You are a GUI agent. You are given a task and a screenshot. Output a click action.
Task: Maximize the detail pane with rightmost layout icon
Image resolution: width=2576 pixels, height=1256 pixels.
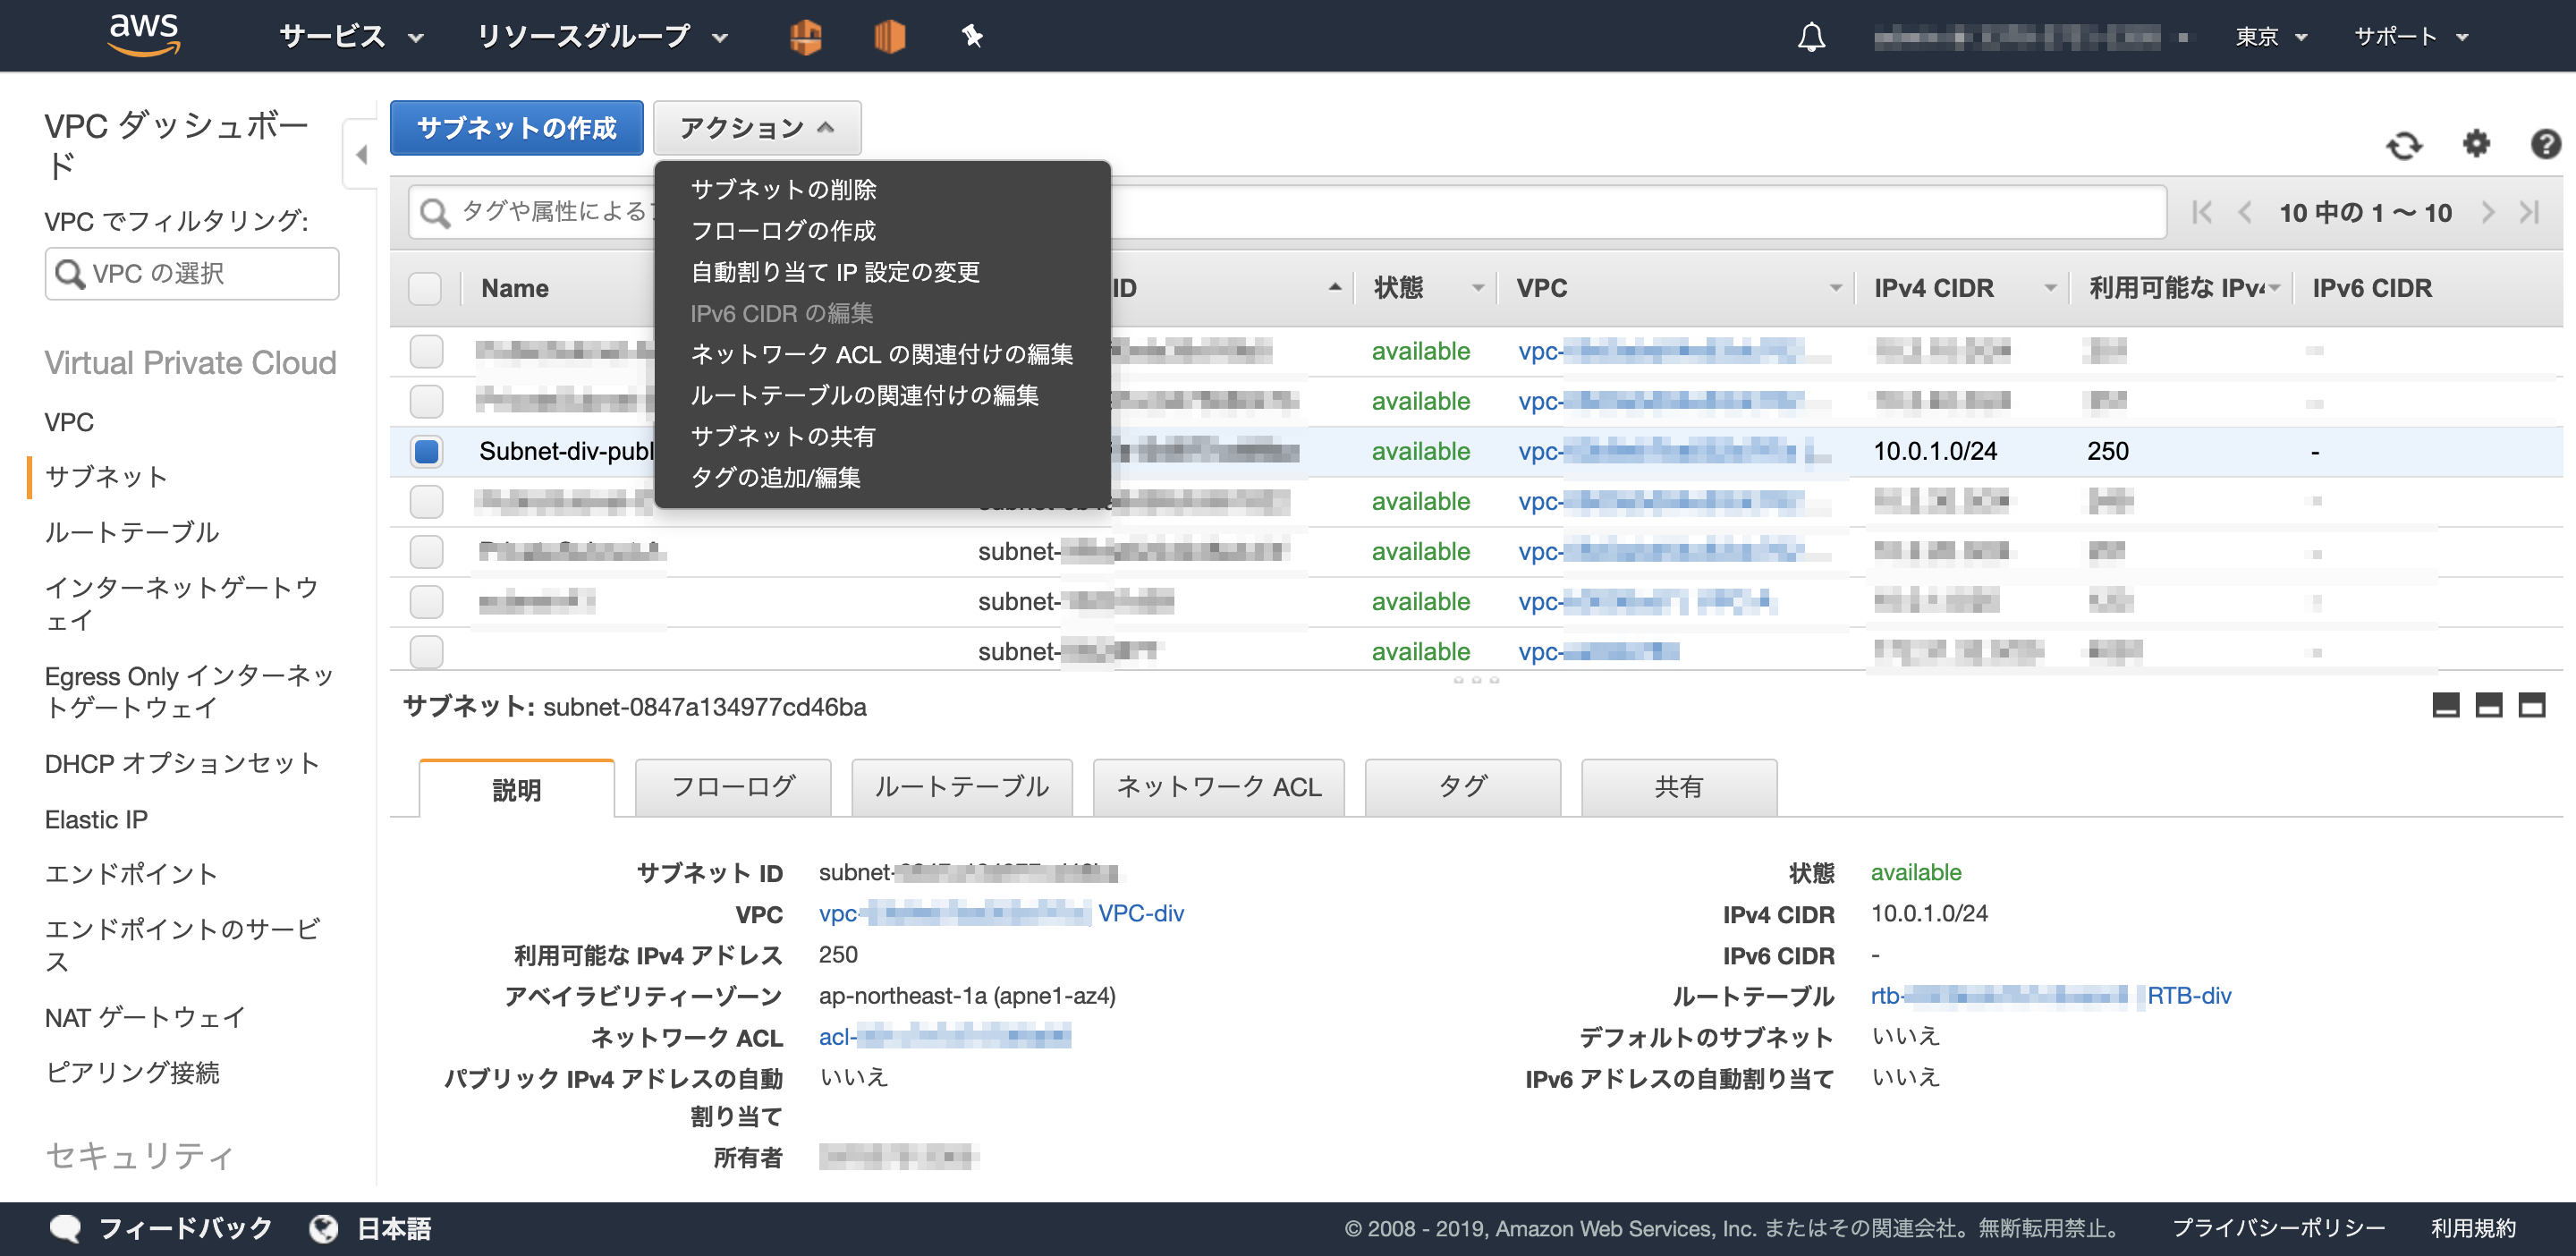coord(2531,706)
